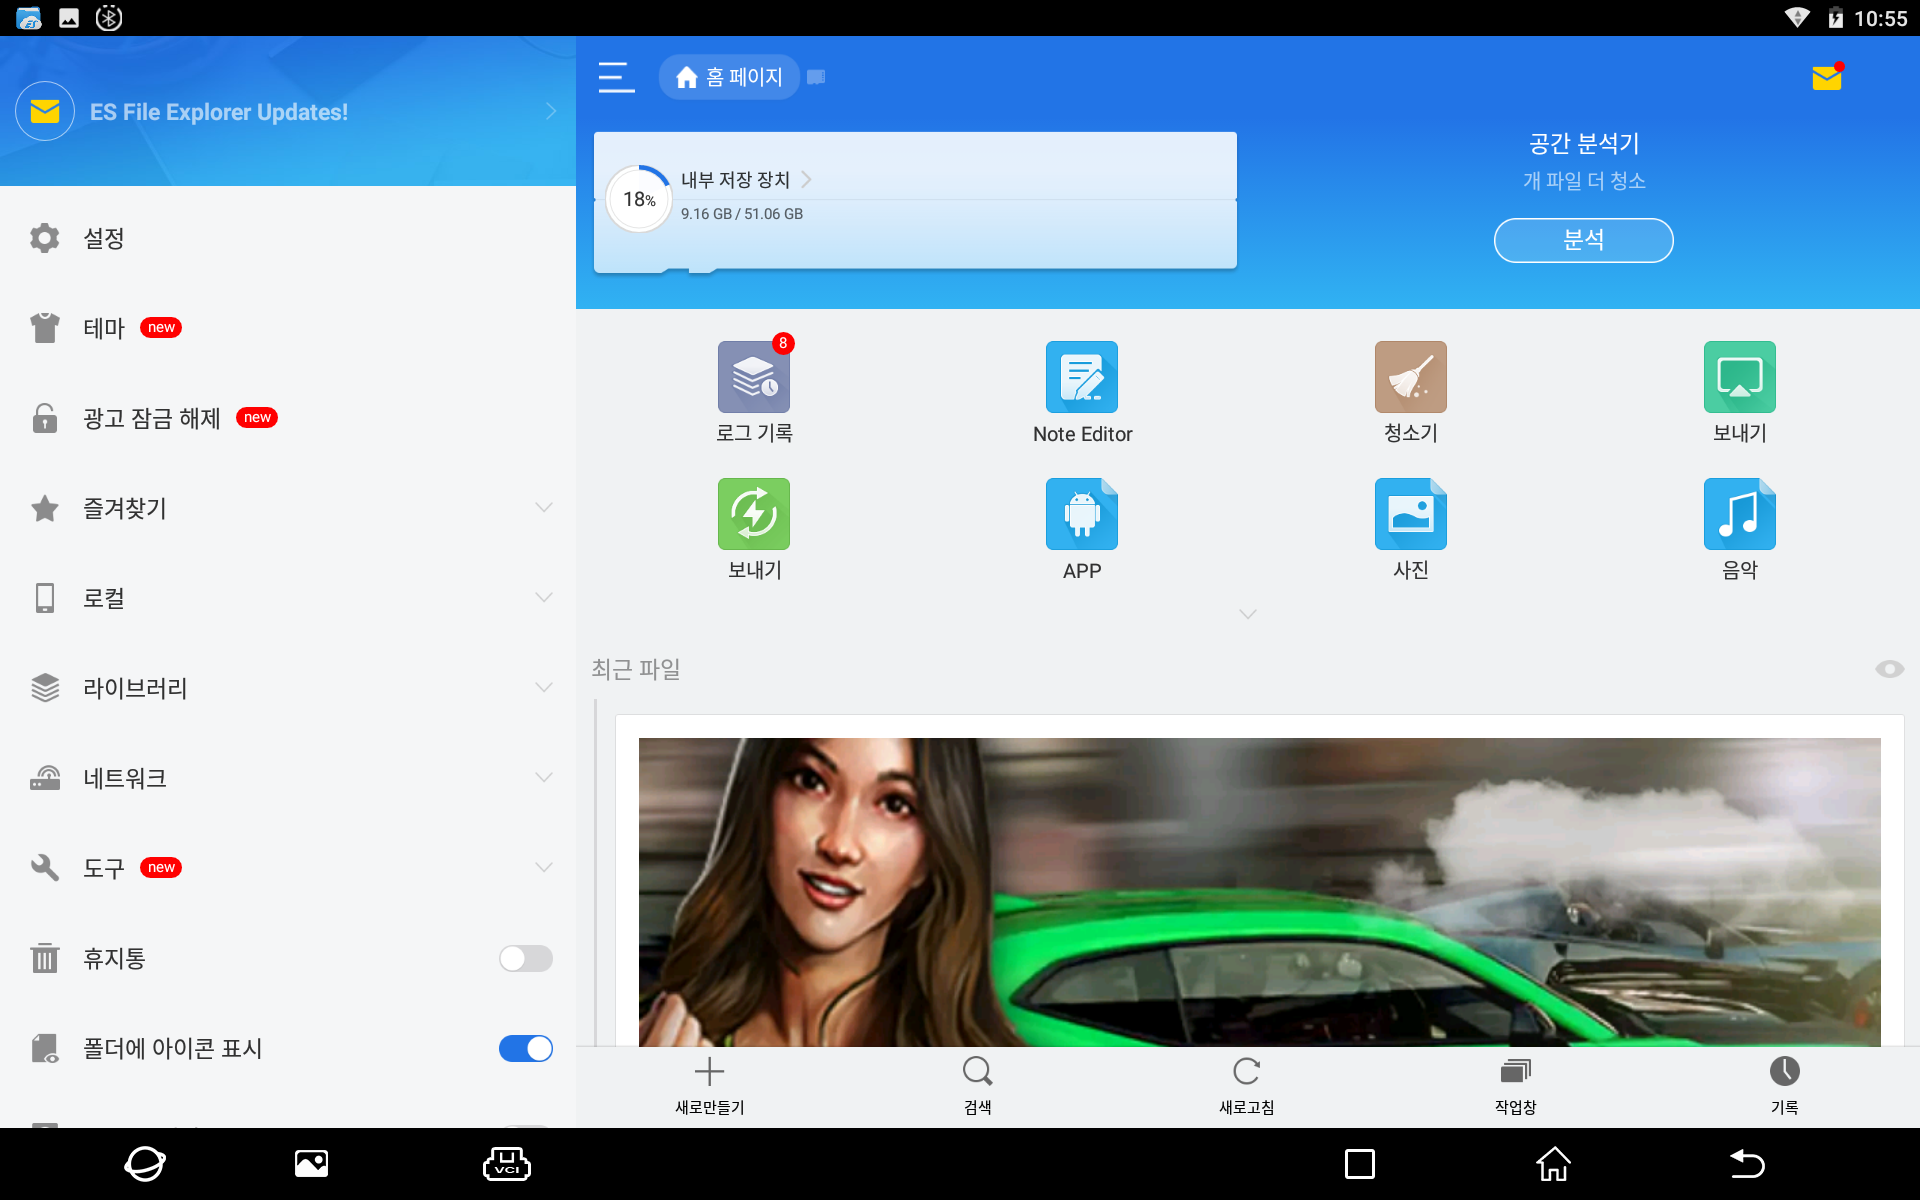The height and width of the screenshot is (1200, 1920).
Task: Click the ES File Explorer Updates banner
Action: (288, 111)
